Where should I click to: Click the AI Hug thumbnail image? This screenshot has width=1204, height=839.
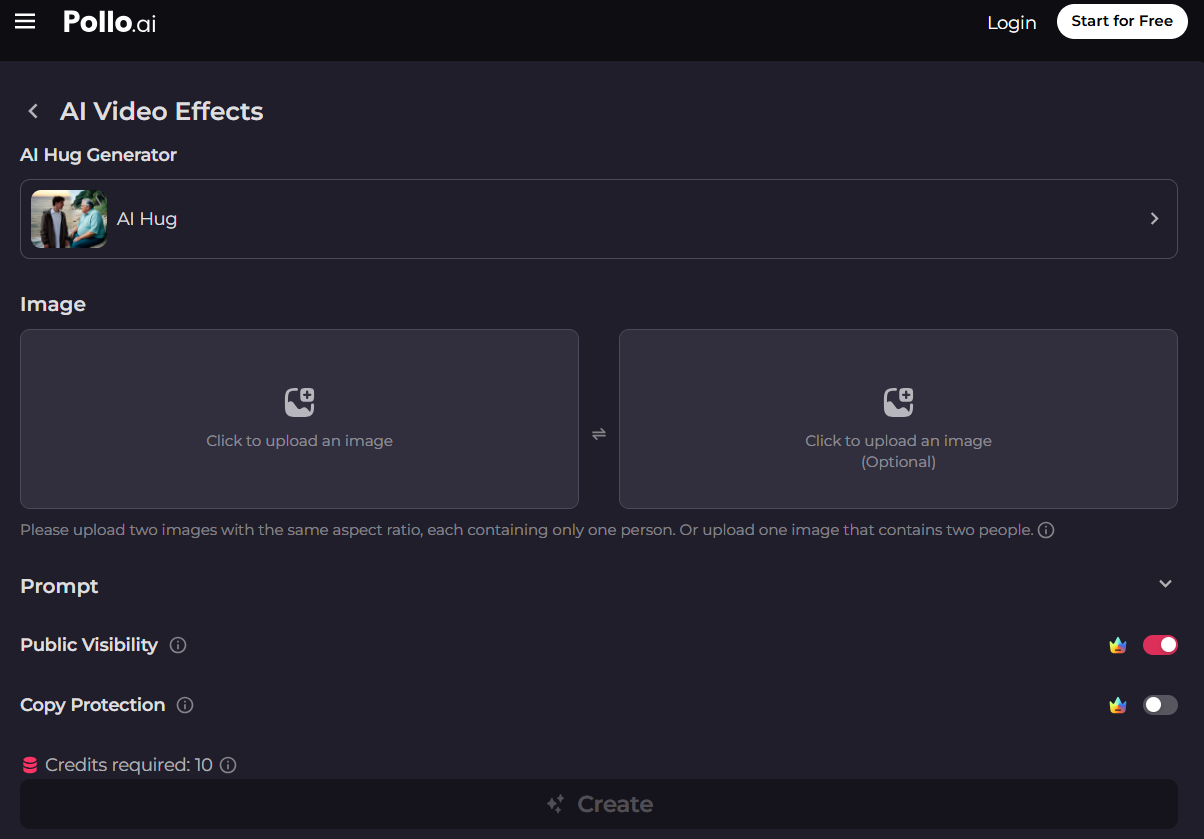pos(69,219)
